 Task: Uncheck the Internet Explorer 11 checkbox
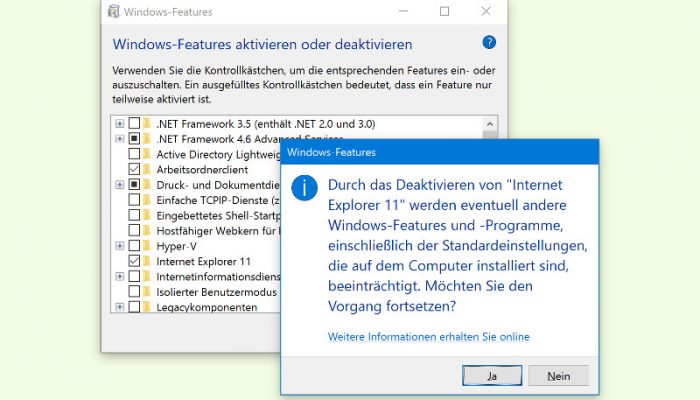(x=134, y=261)
